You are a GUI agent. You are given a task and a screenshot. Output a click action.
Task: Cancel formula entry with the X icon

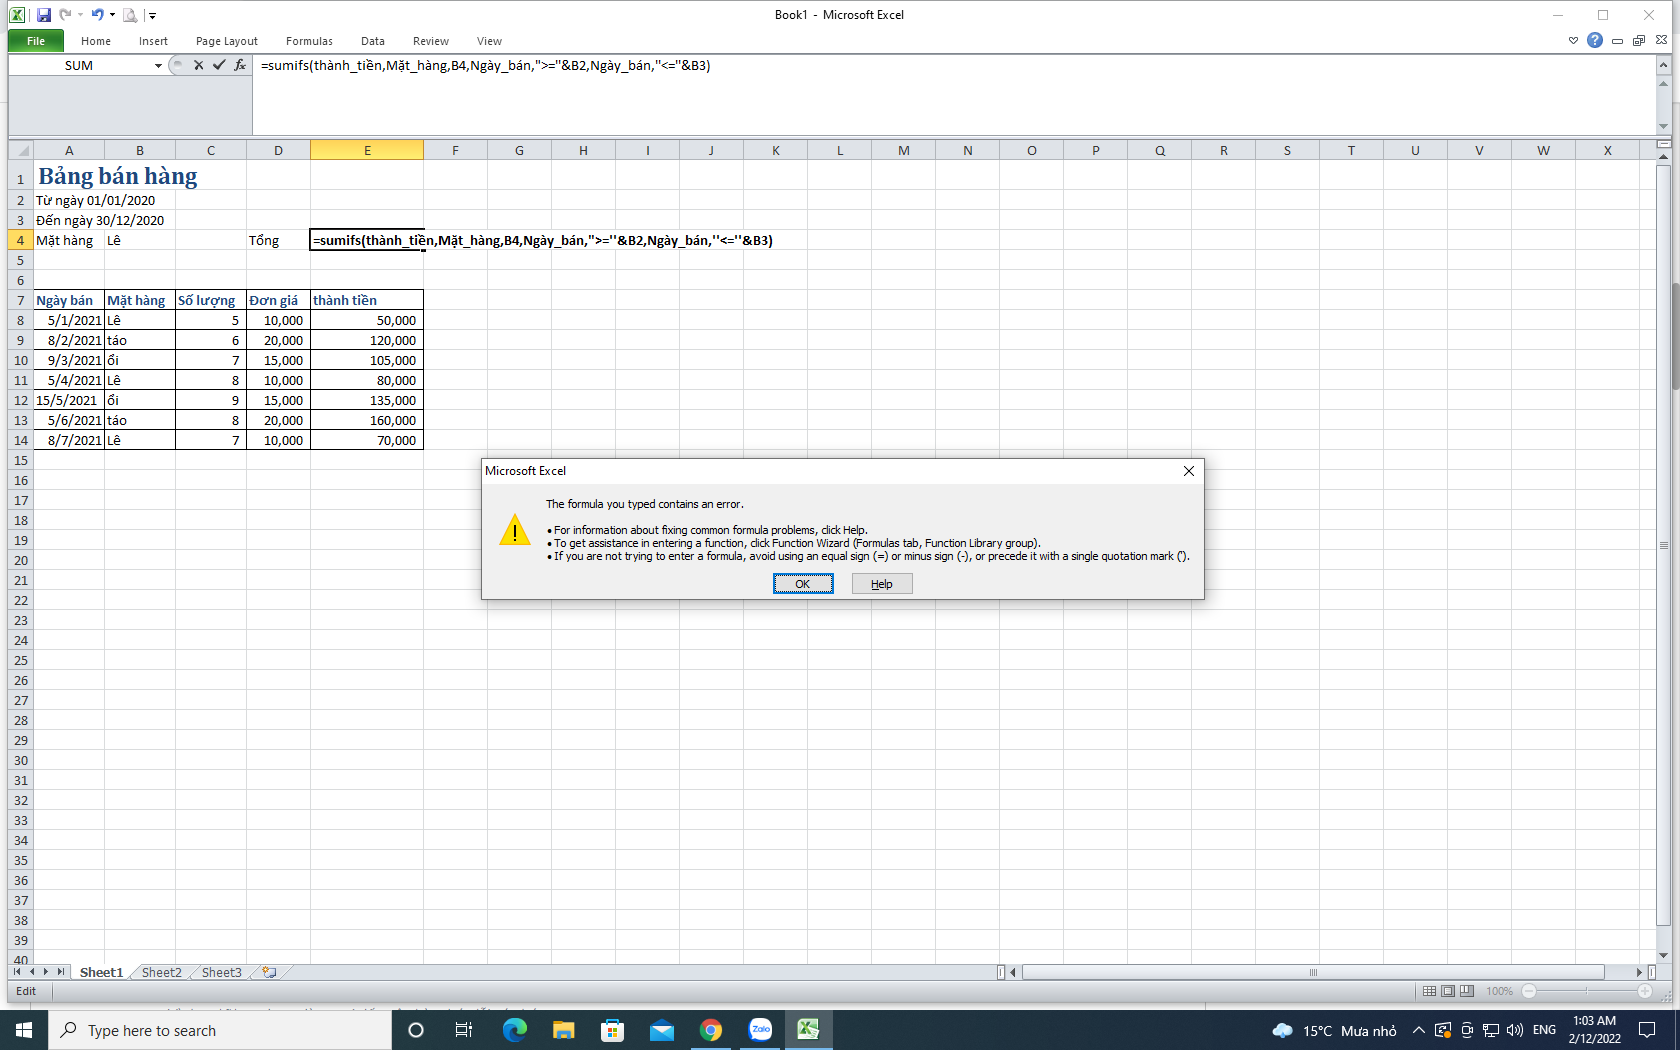coord(198,65)
